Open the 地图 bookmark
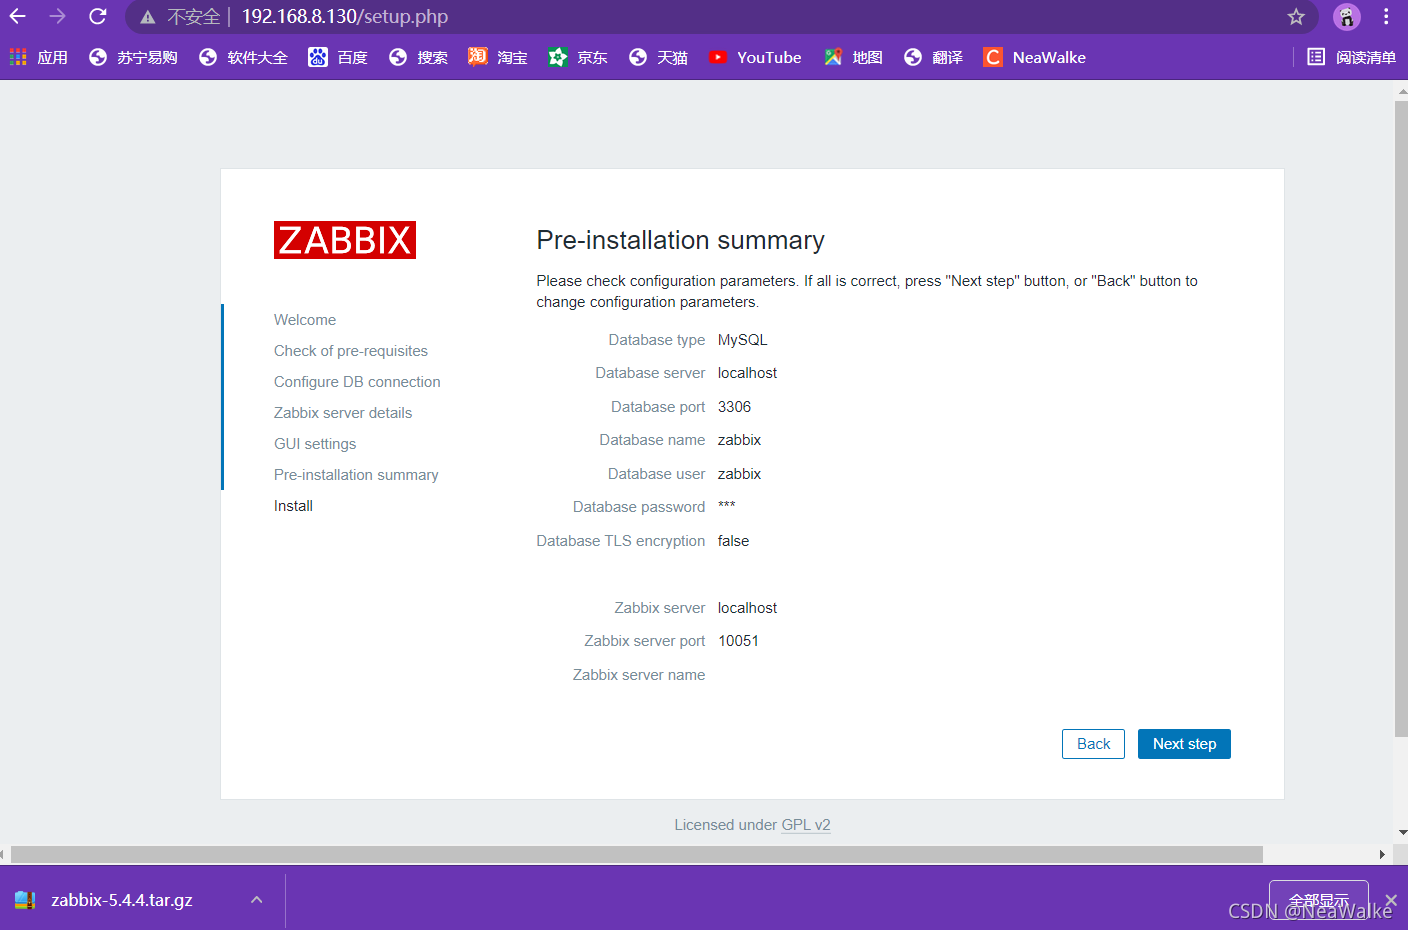1408x930 pixels. tap(853, 57)
